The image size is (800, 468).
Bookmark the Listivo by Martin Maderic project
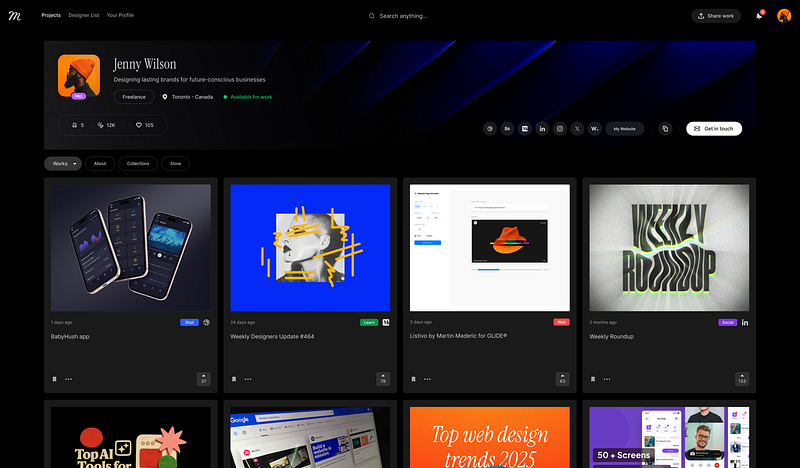(x=414, y=379)
